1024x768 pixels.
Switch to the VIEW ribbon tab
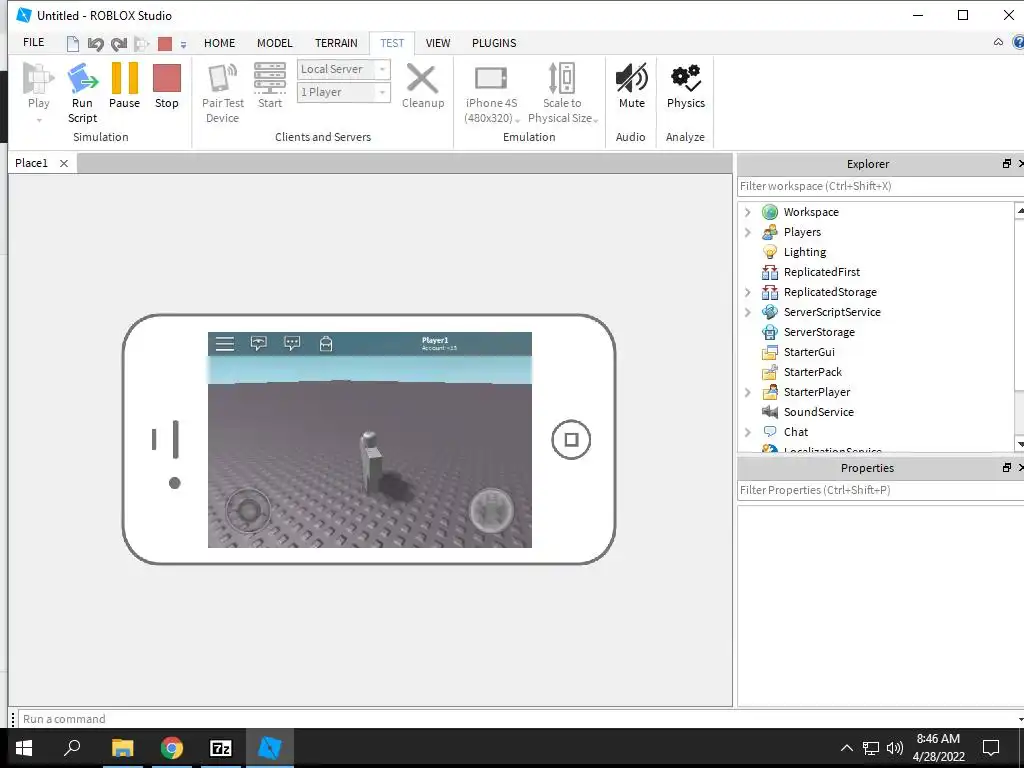point(438,43)
